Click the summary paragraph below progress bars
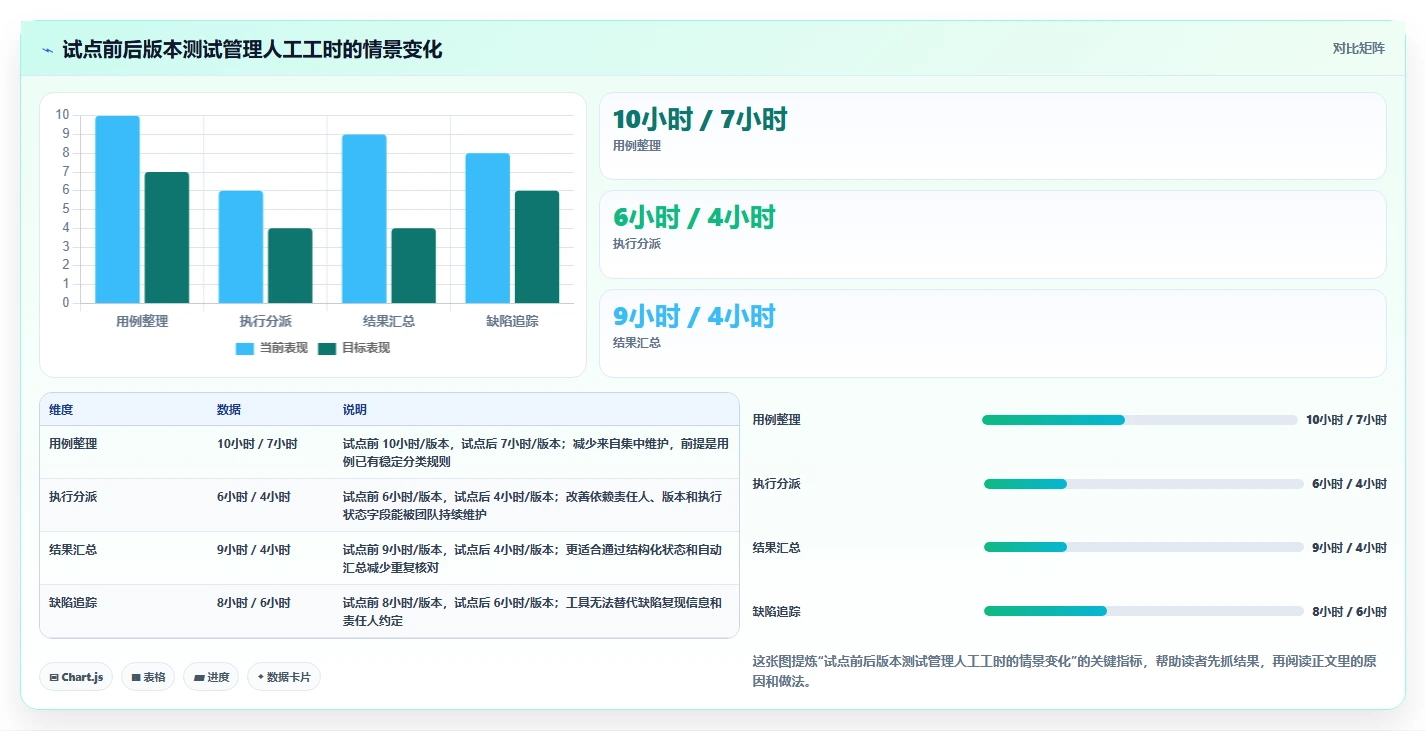This screenshot has height=731, width=1426. point(1064,671)
